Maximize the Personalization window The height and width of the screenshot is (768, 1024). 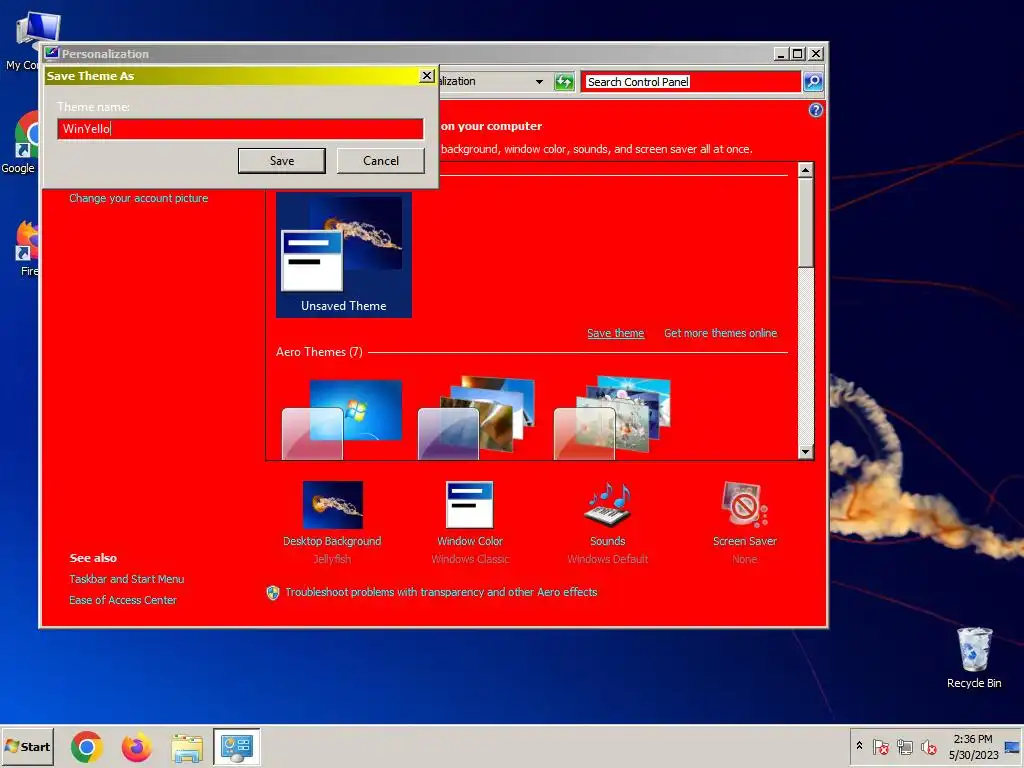(x=797, y=54)
